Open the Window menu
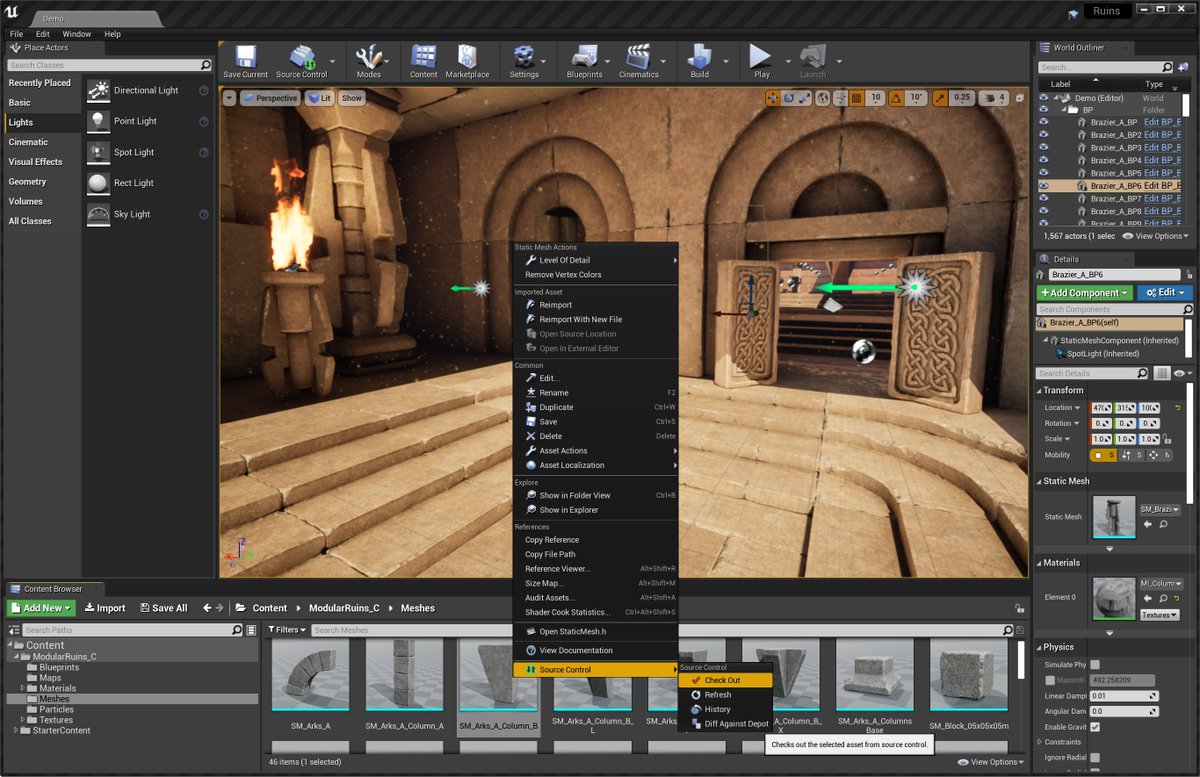The image size is (1200, 777). [77, 34]
